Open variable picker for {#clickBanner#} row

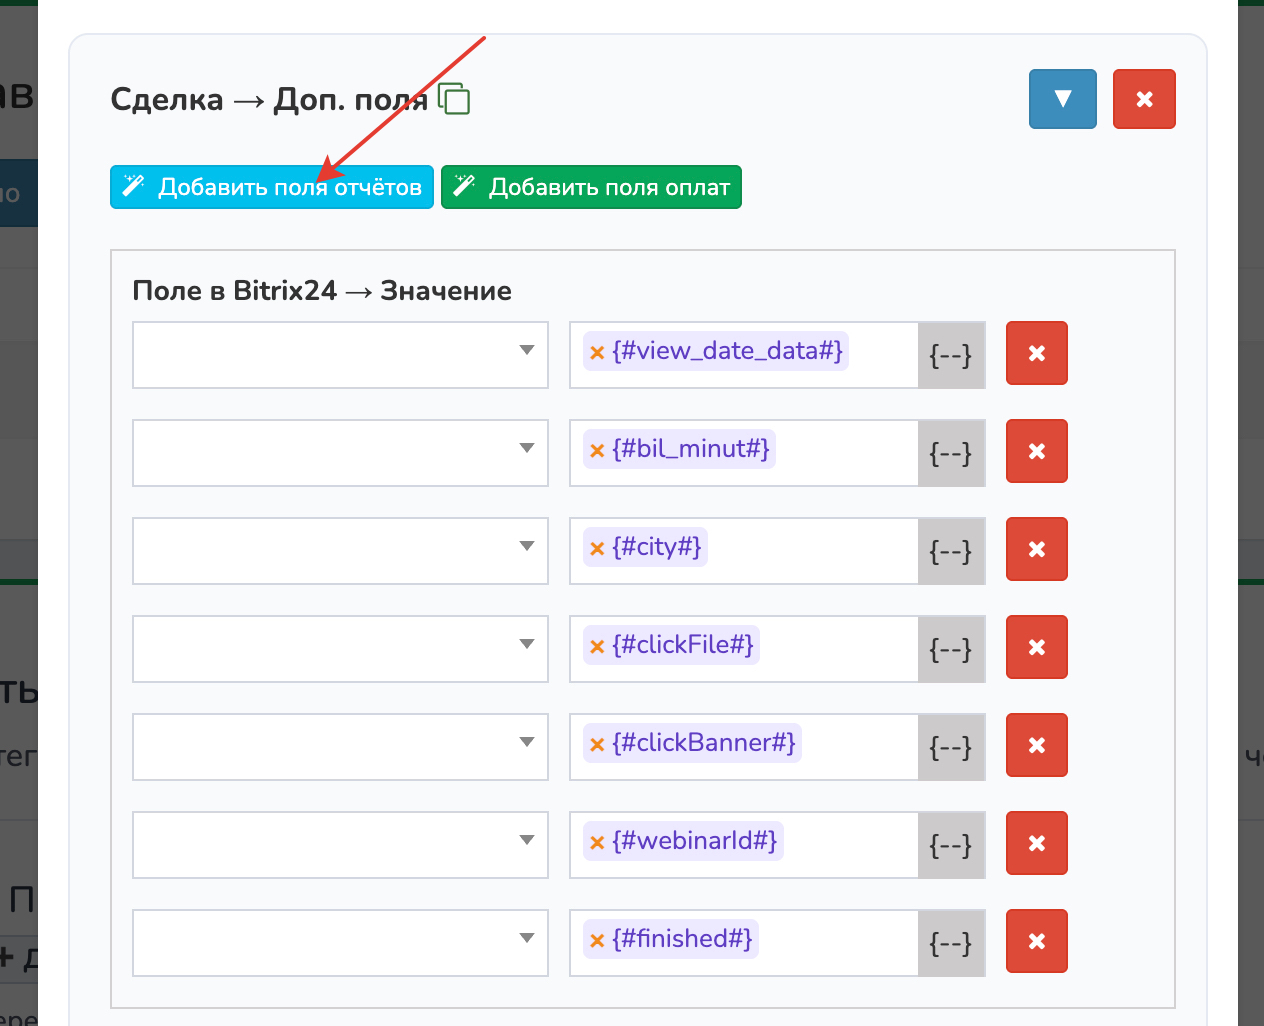pos(951,747)
